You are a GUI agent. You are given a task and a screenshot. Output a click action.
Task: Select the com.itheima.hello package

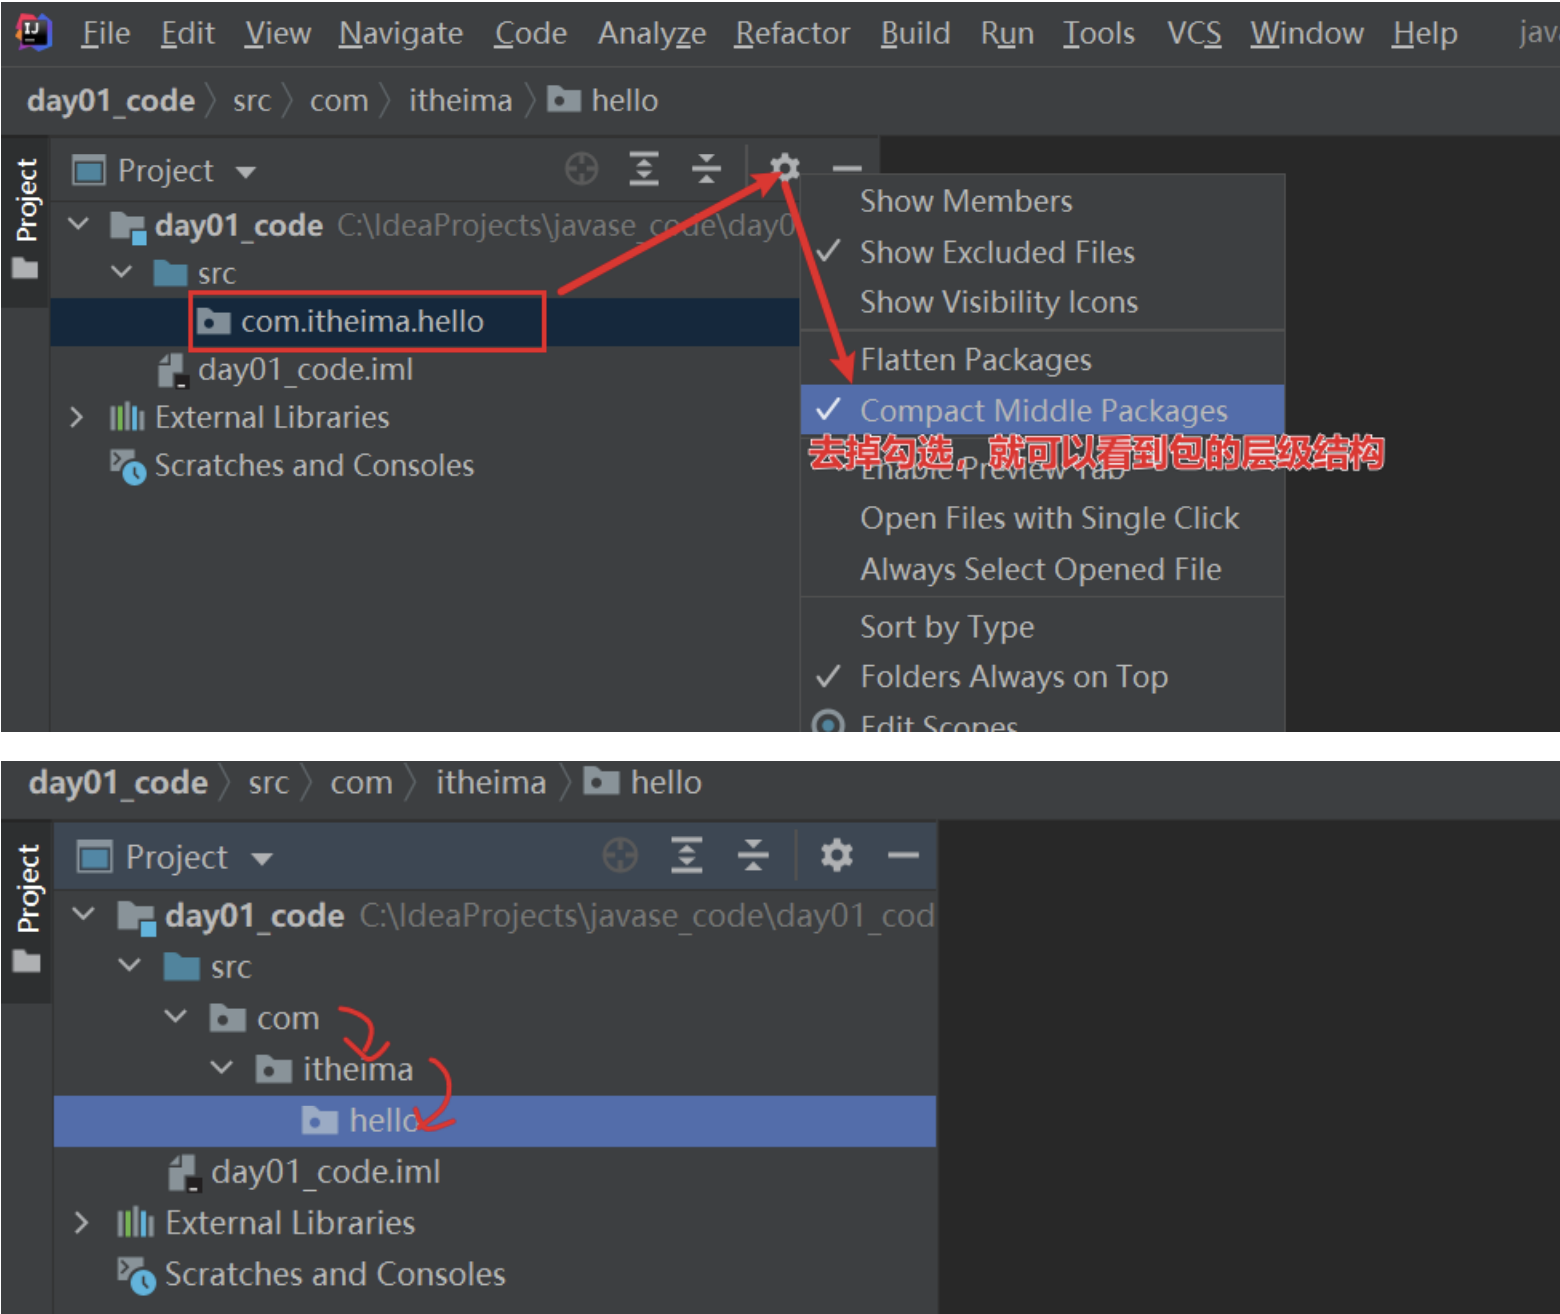pyautogui.click(x=425, y=321)
